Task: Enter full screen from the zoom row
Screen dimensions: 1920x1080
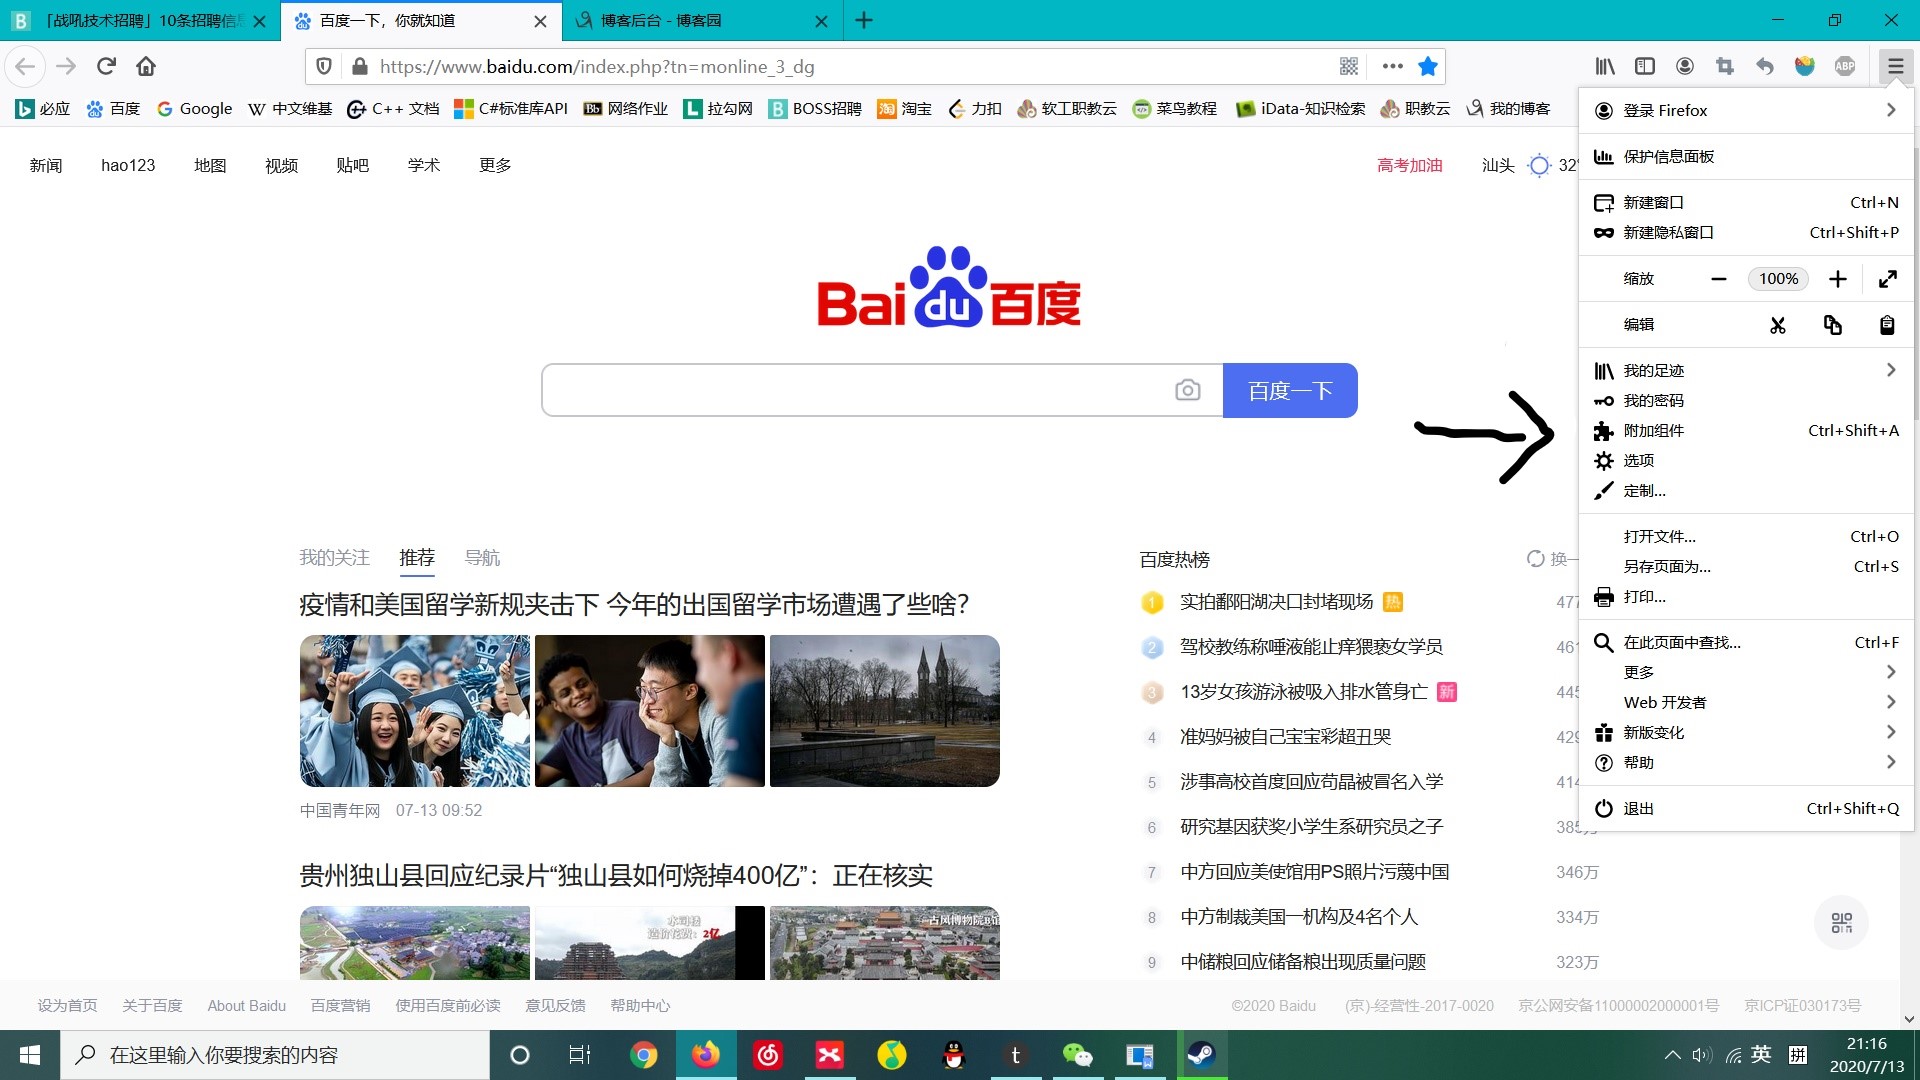Action: [1887, 279]
